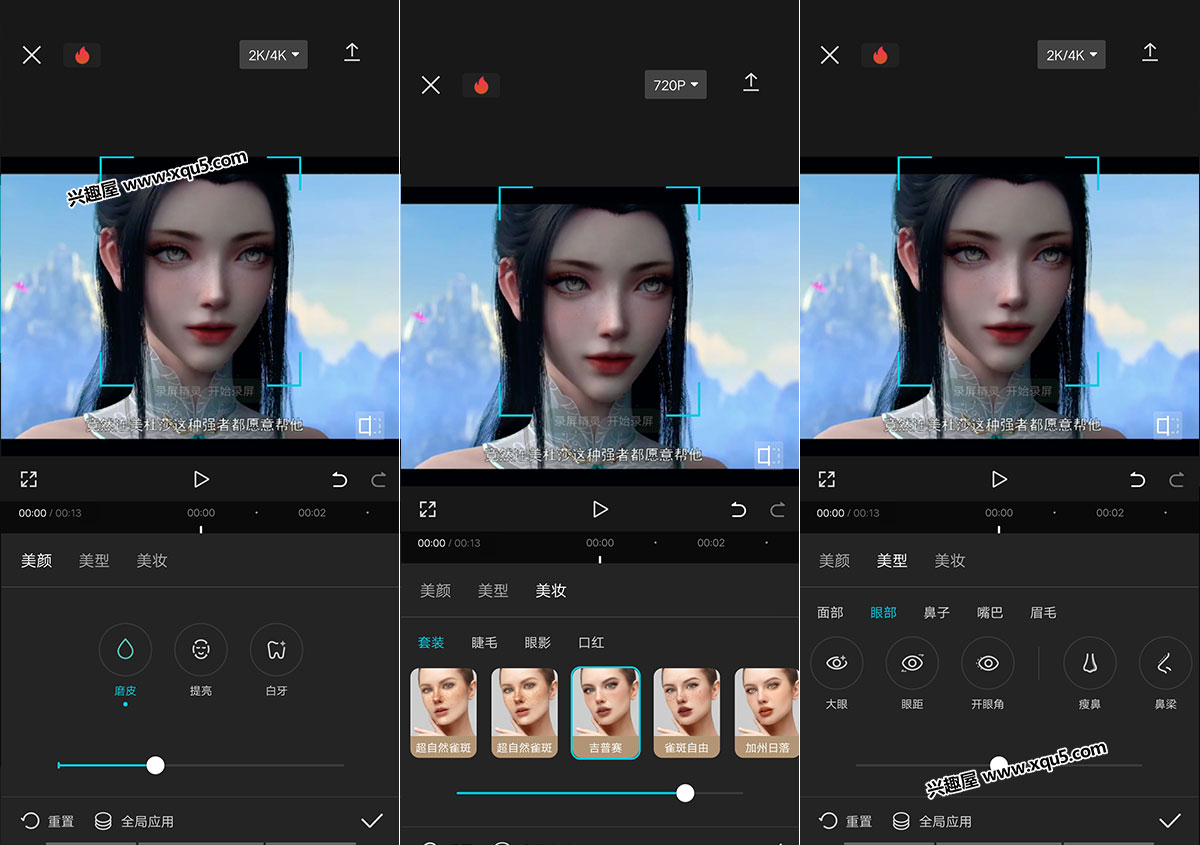The image size is (1200, 845).
Task: Select the 美妆 tab in the 眼部 screen
Action: pos(950,561)
